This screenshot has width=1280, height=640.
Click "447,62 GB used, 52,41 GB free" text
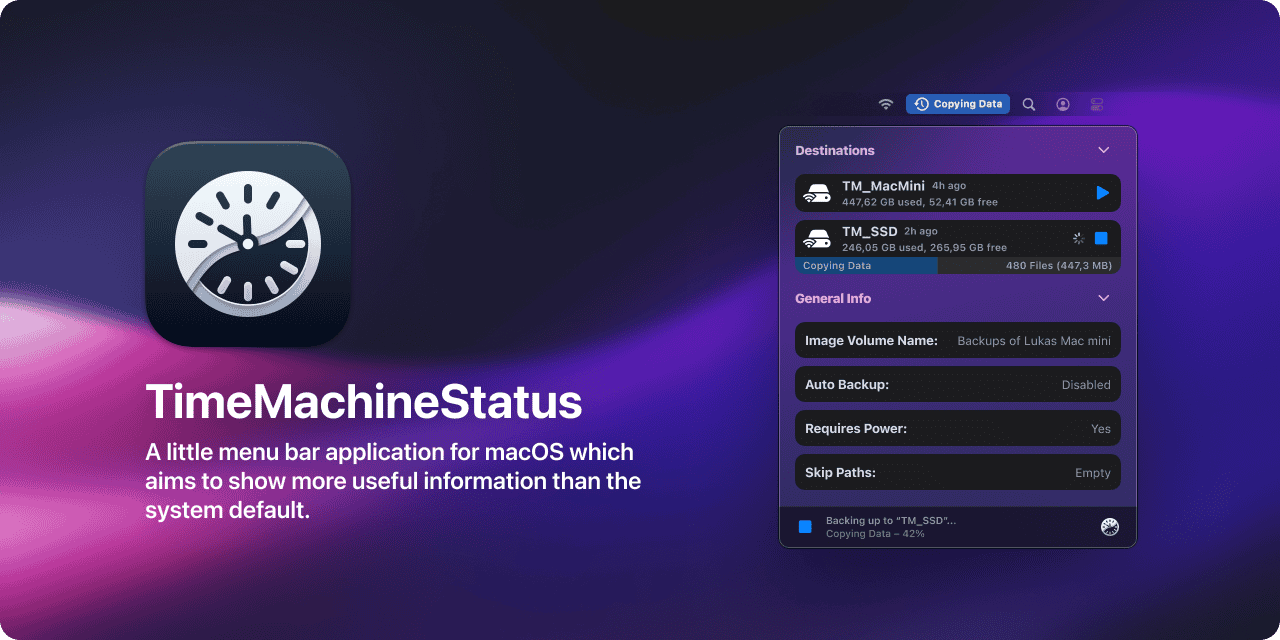pos(920,202)
